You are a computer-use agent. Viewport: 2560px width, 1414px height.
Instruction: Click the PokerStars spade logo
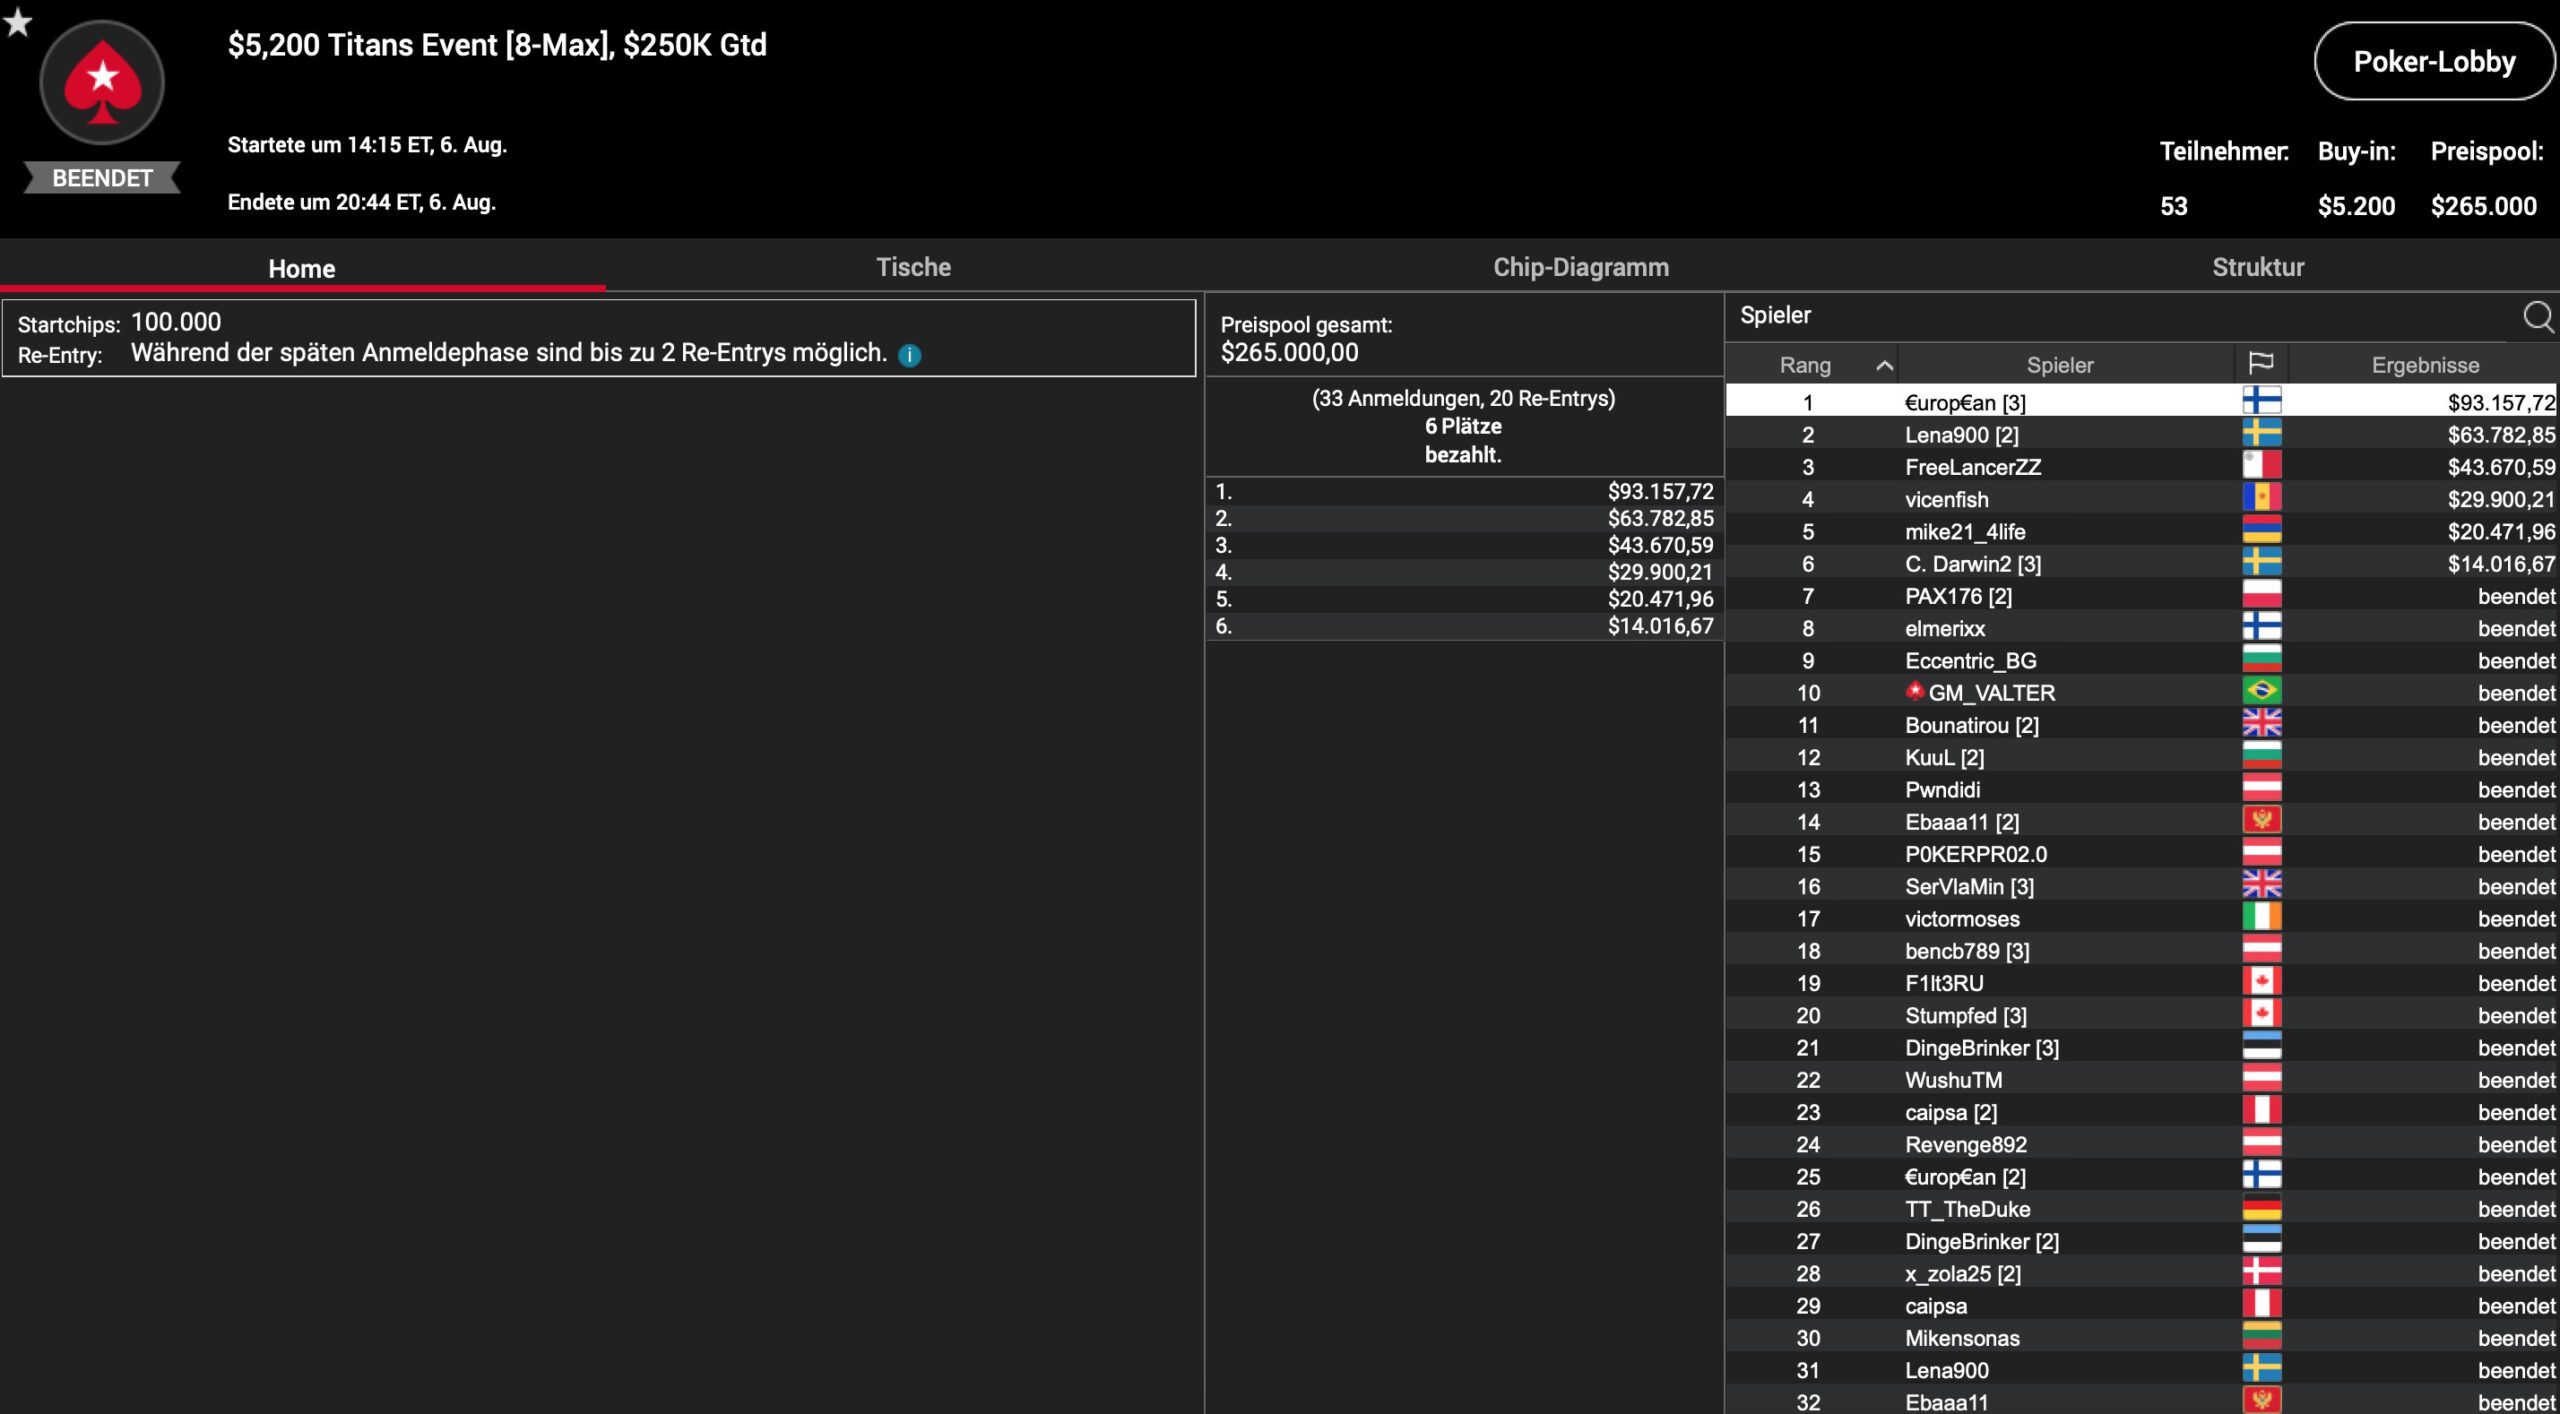[102, 83]
